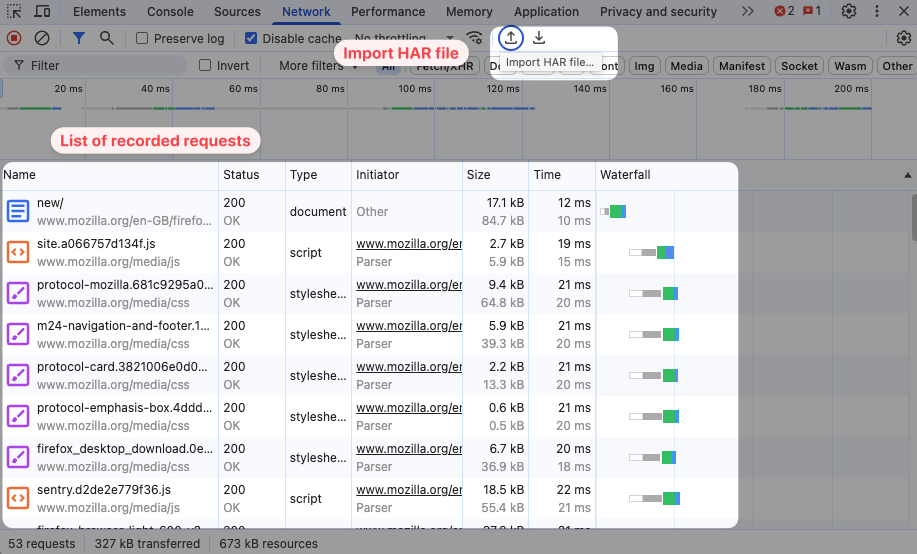Click stylesheet icon of firefox_desktop_download row

18,457
